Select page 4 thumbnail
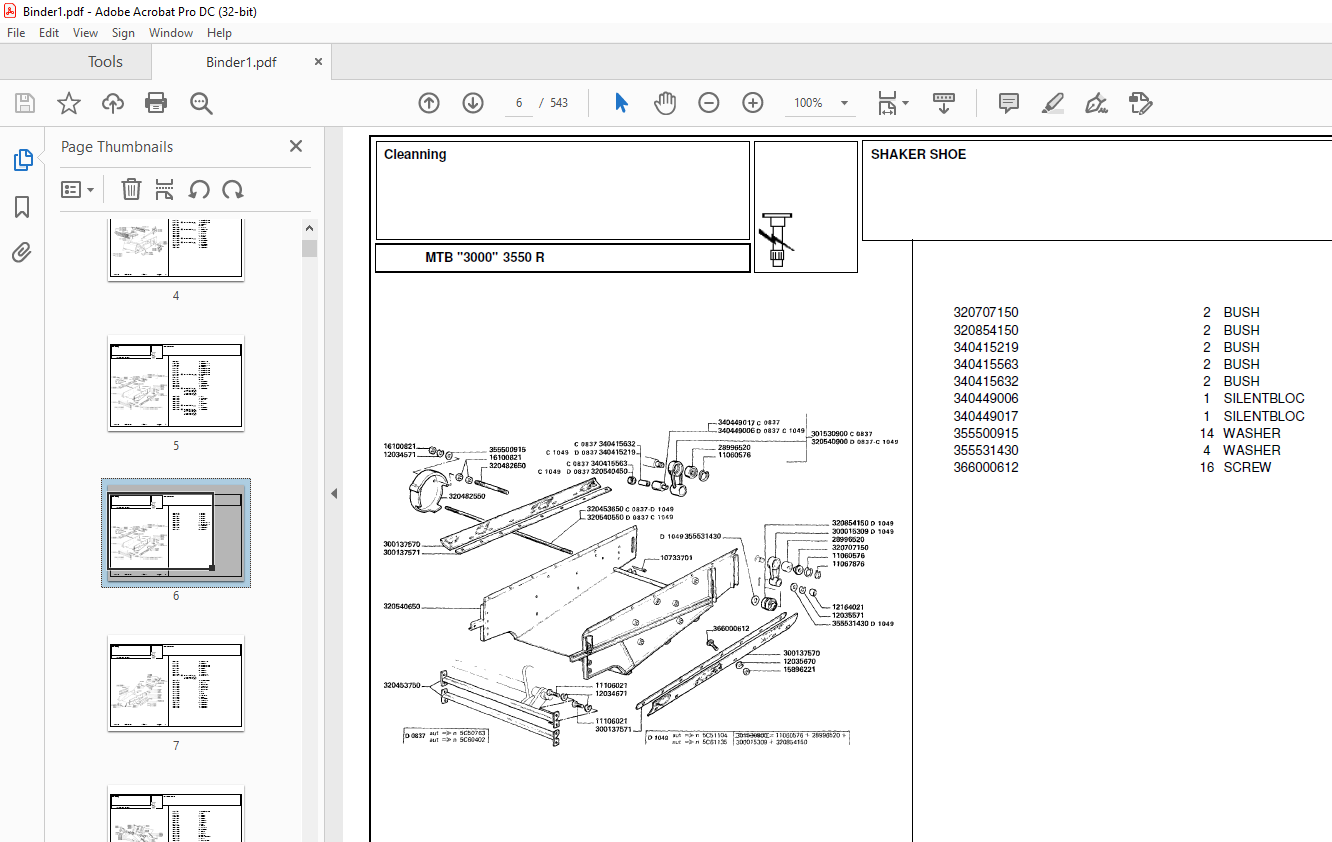 coord(176,249)
